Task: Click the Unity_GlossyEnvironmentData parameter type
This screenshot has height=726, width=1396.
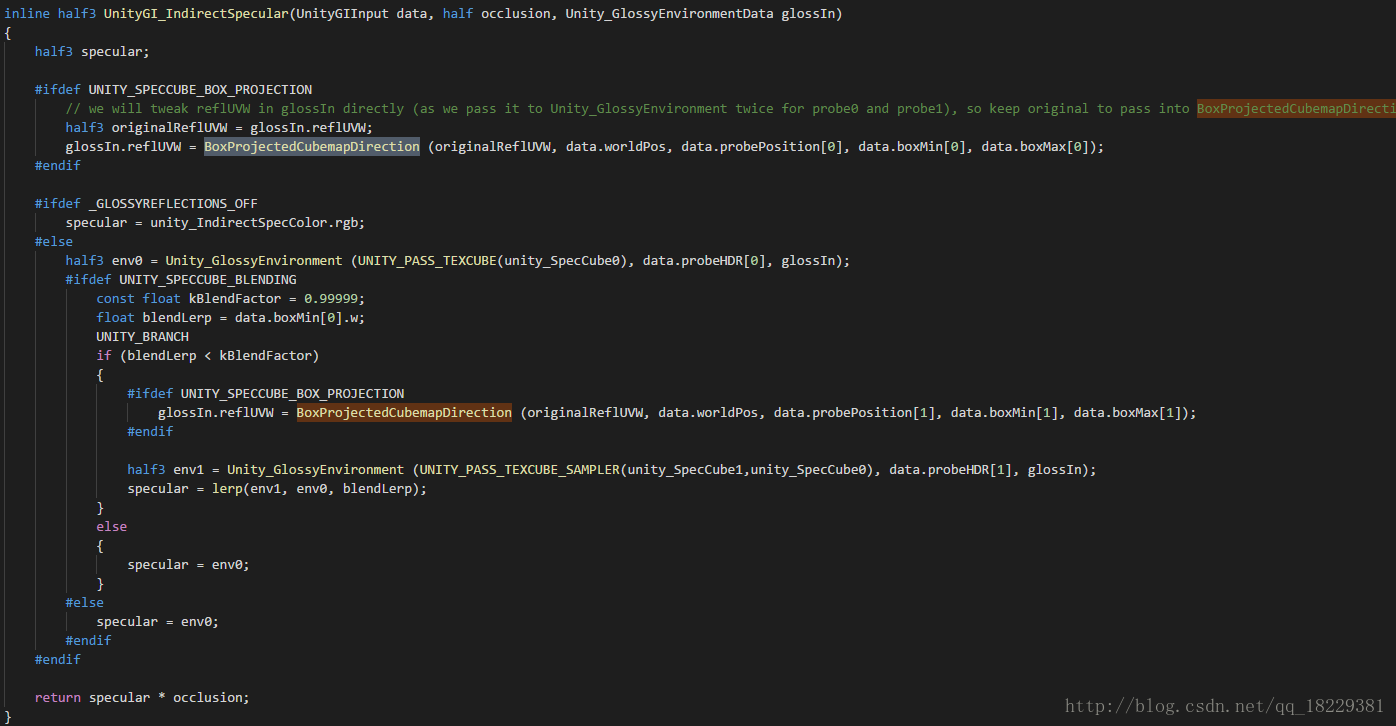Action: pyautogui.click(x=669, y=14)
